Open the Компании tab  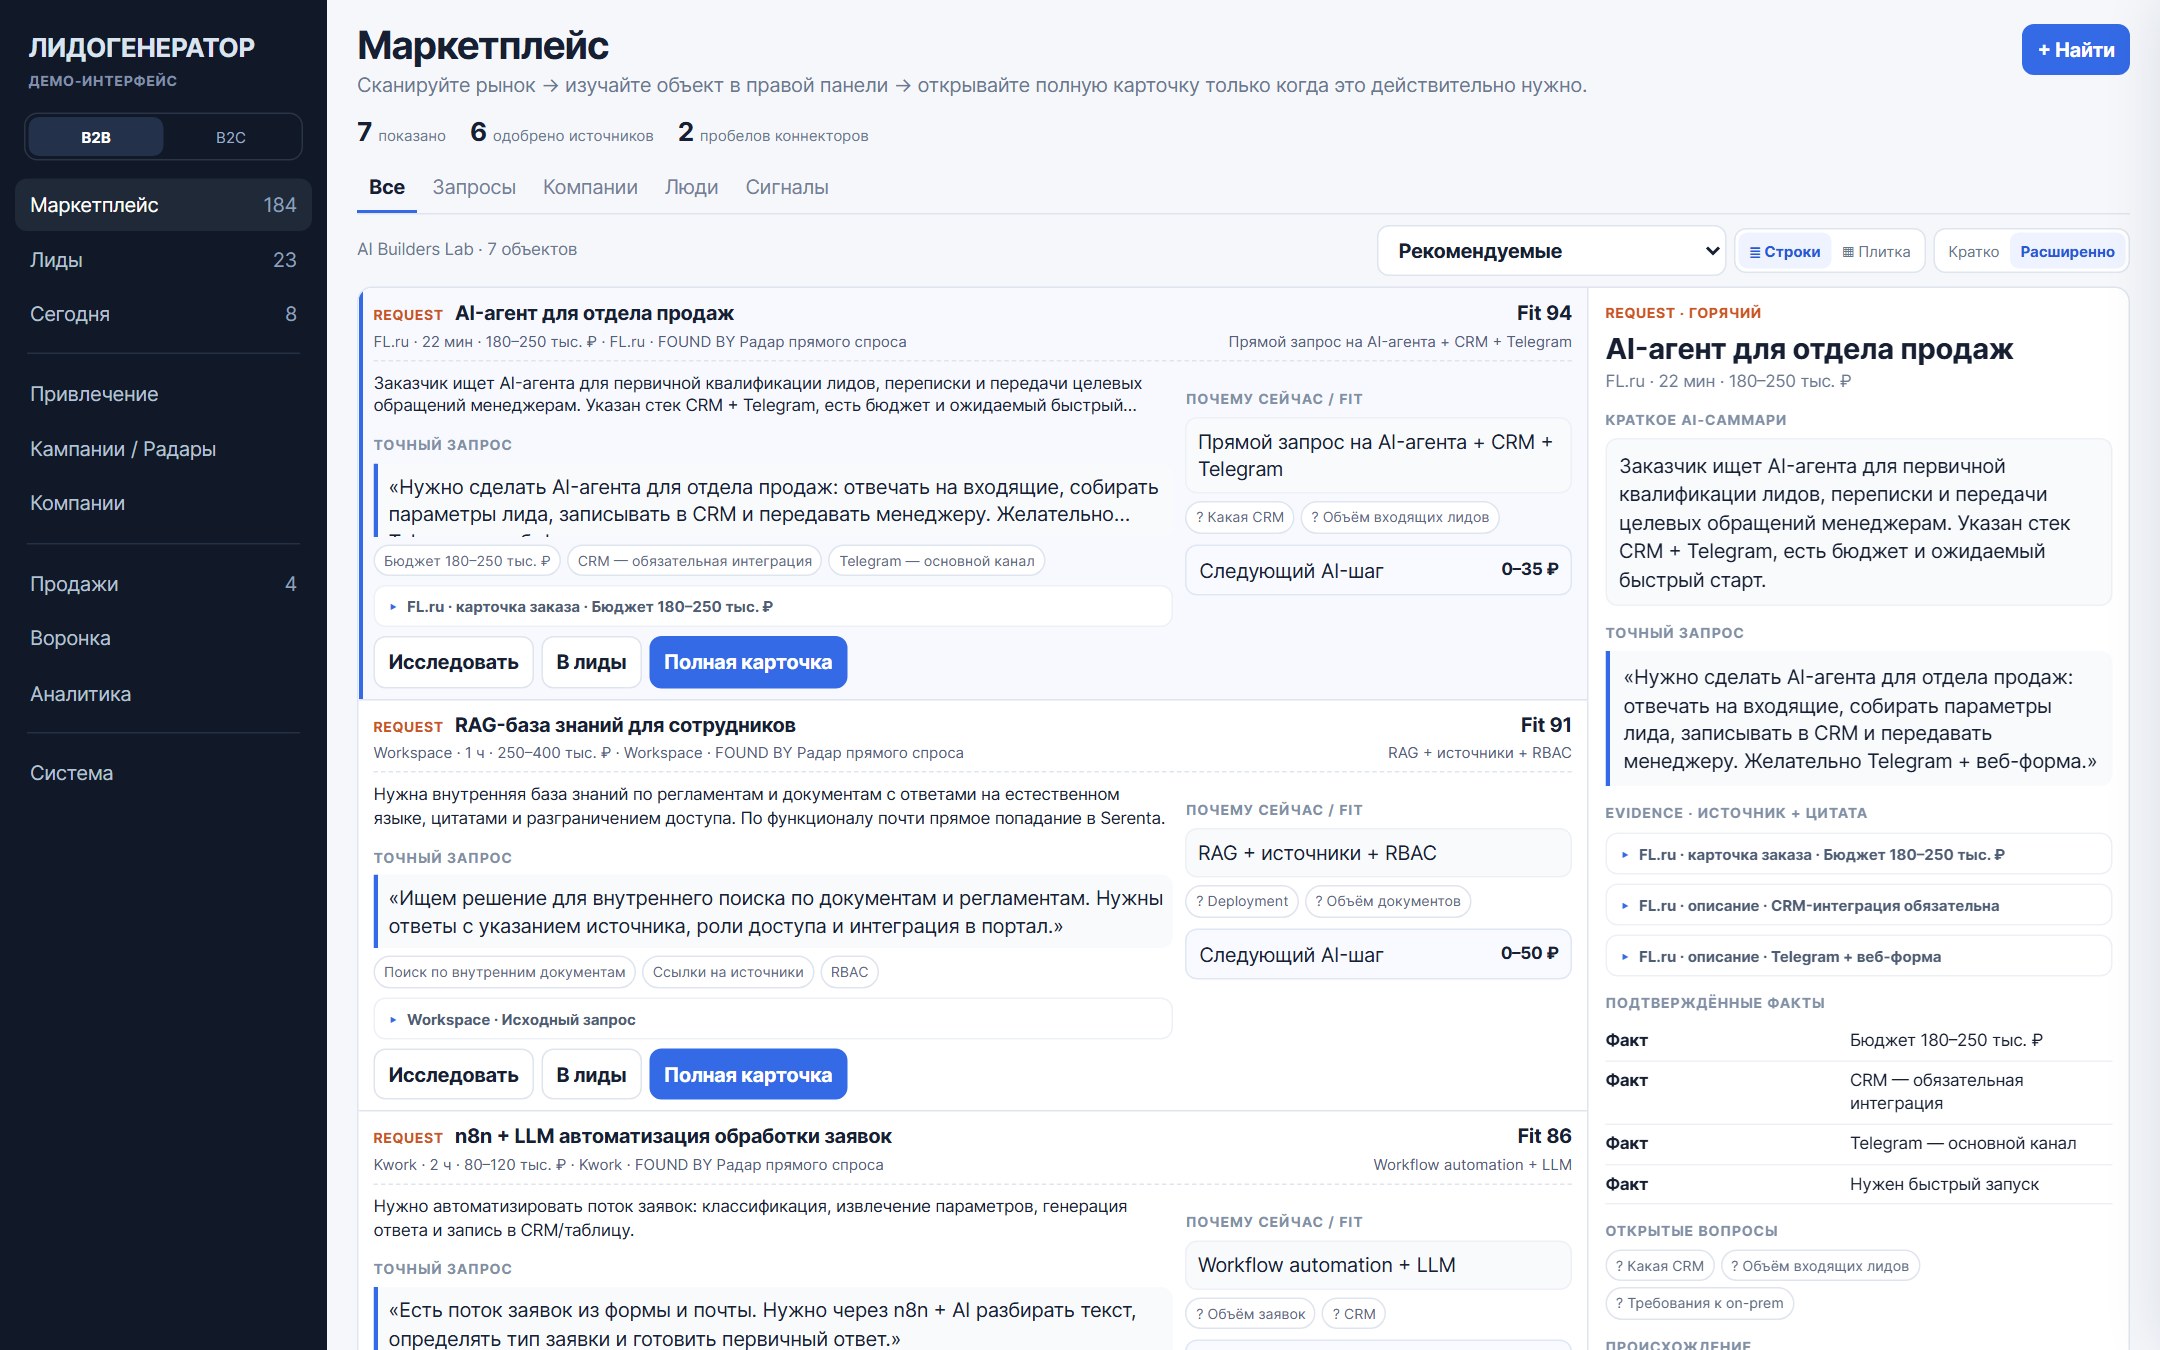click(590, 187)
